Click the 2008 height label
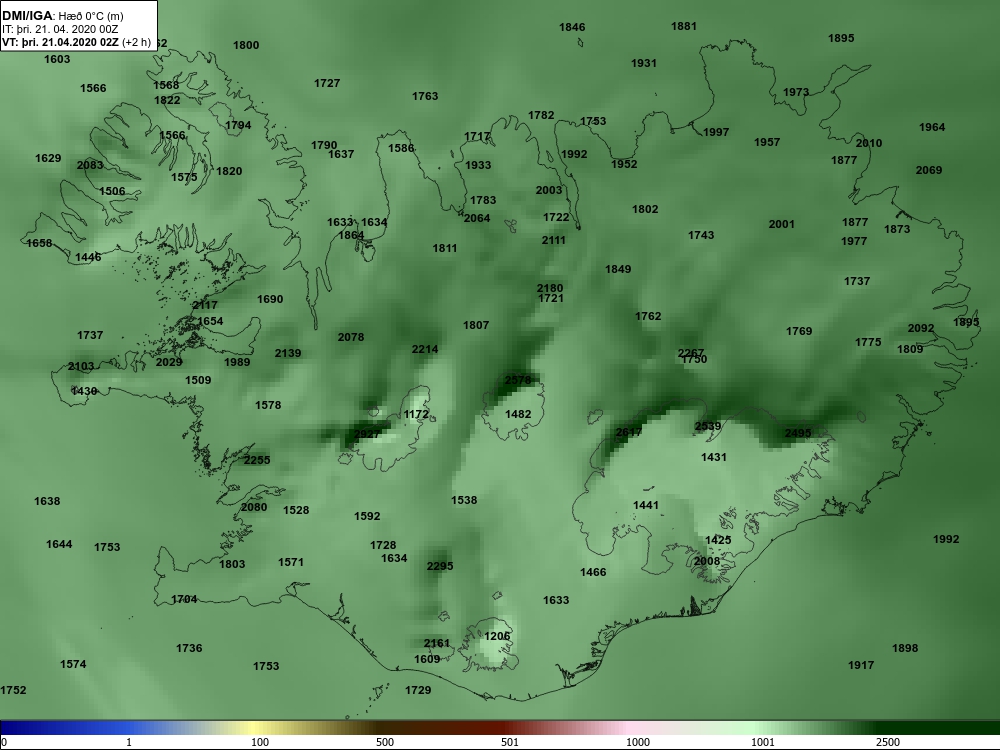 [x=707, y=561]
